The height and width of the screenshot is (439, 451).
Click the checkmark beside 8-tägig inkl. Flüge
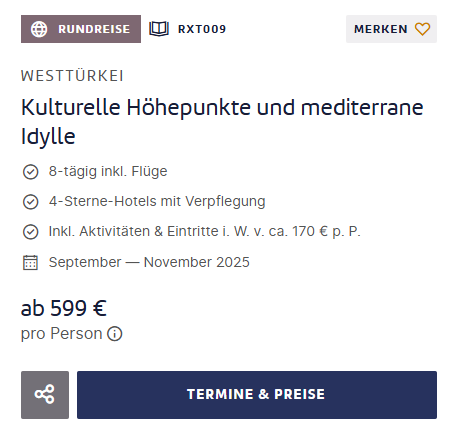(x=30, y=172)
